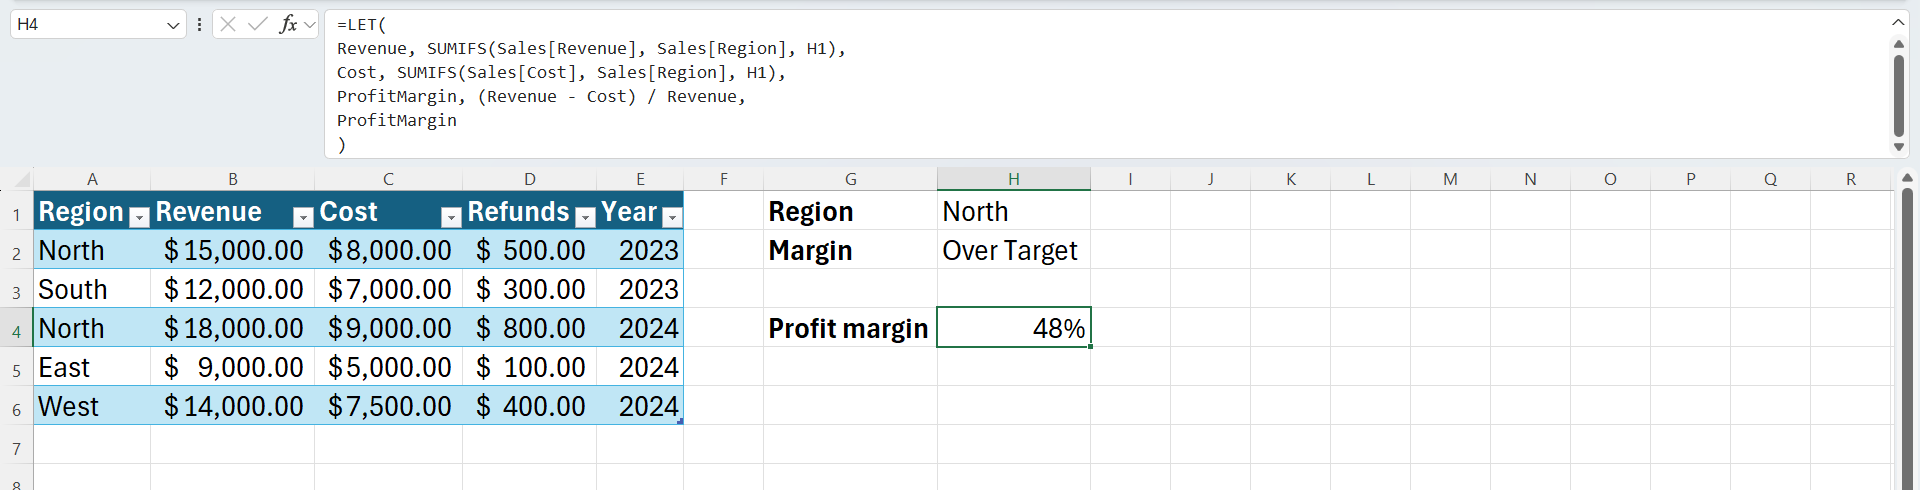Click refunds cell $800.00
Screen dimensions: 1920x490
pos(529,328)
